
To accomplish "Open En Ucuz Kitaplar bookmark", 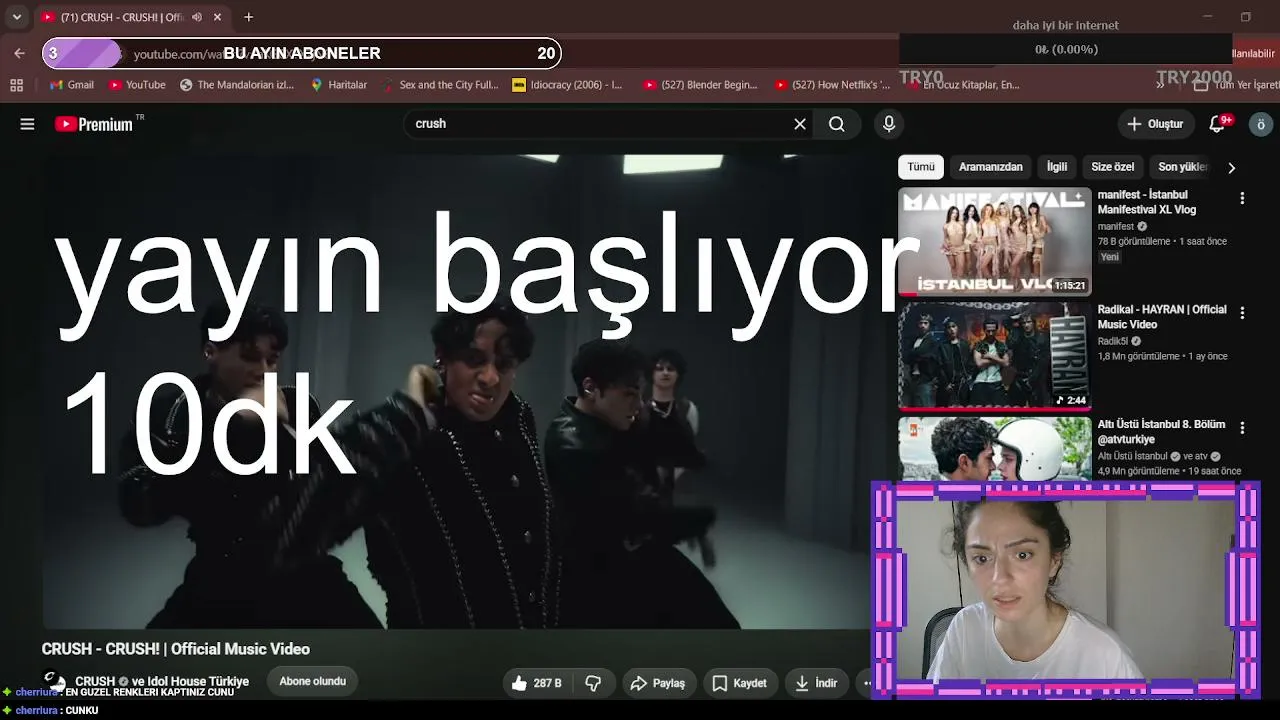I will (x=962, y=85).
